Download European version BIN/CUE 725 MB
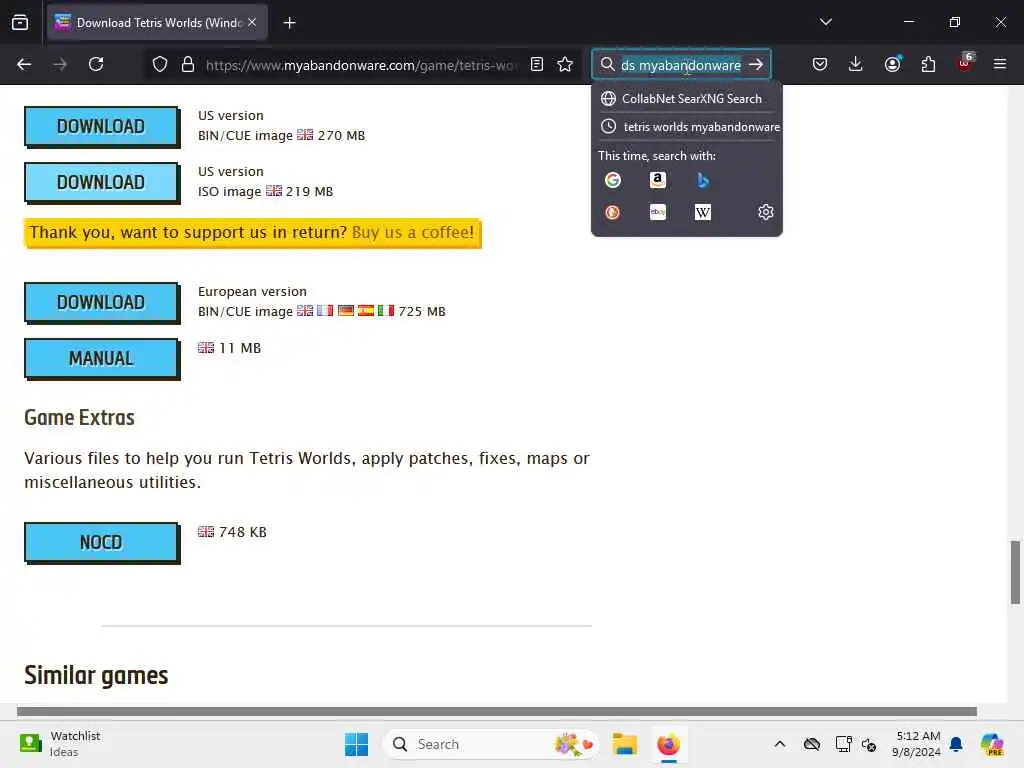 click(101, 302)
